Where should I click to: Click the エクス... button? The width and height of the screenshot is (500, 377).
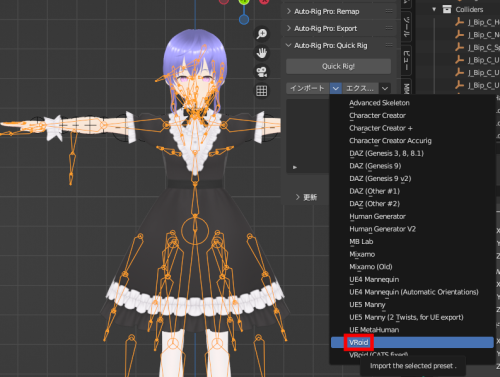tap(360, 88)
